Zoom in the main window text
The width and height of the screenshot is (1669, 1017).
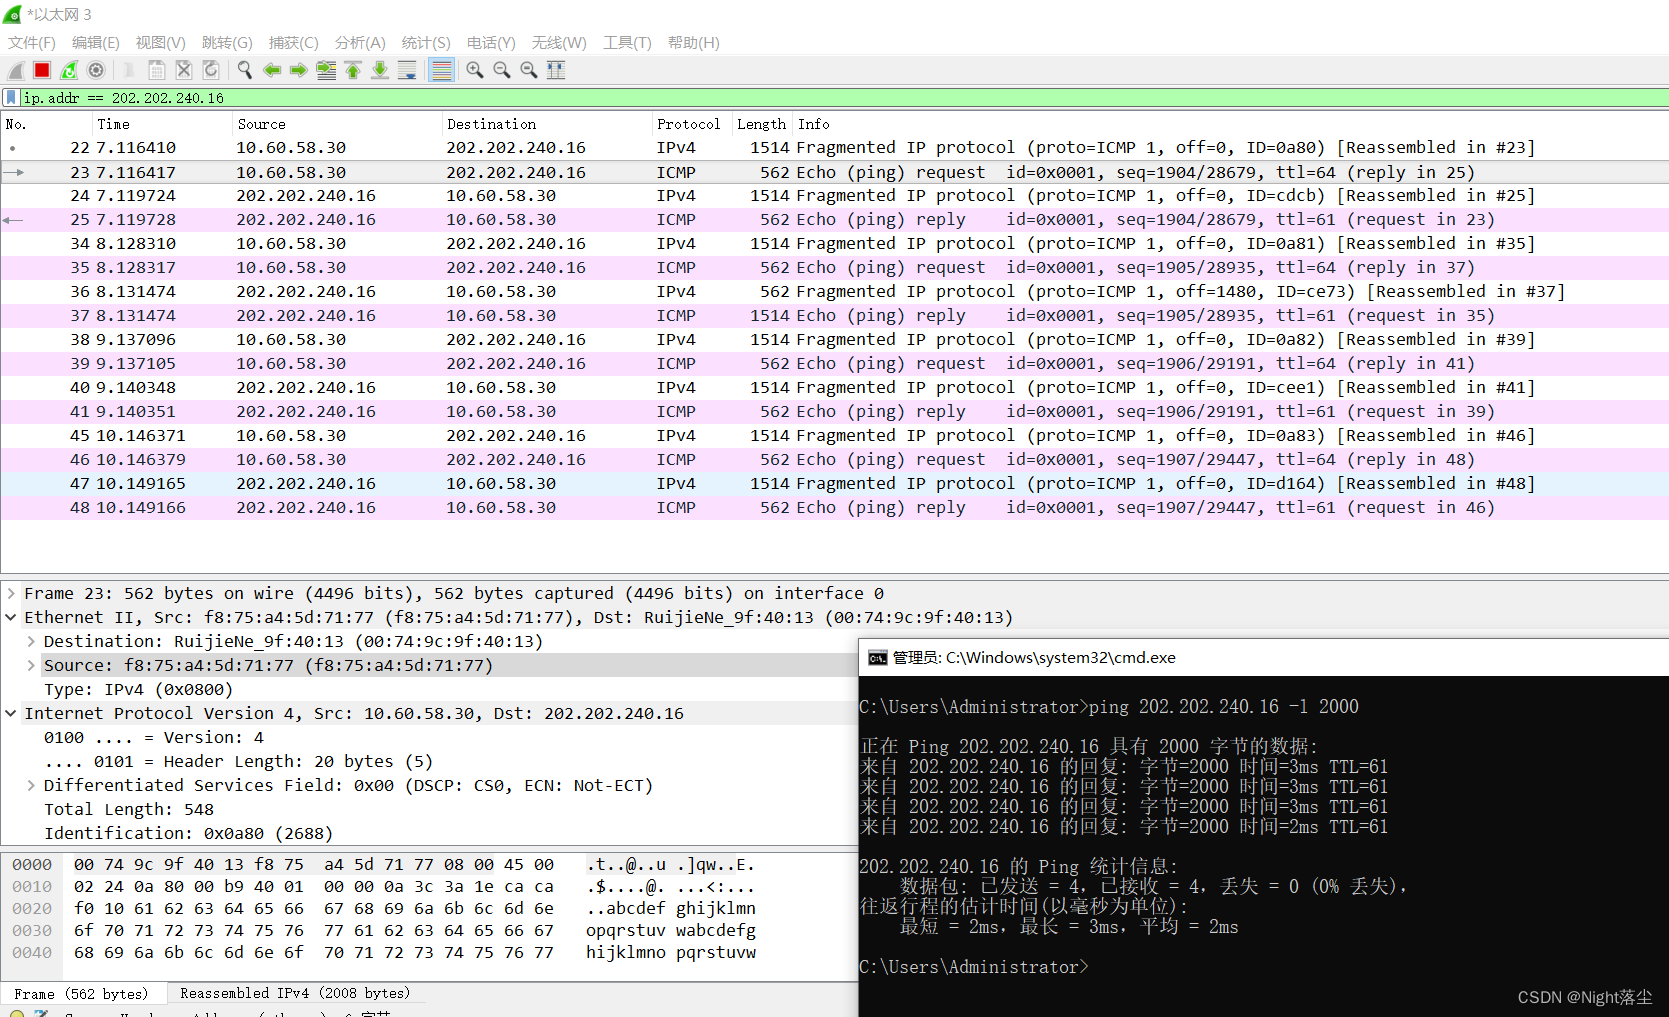click(x=475, y=70)
